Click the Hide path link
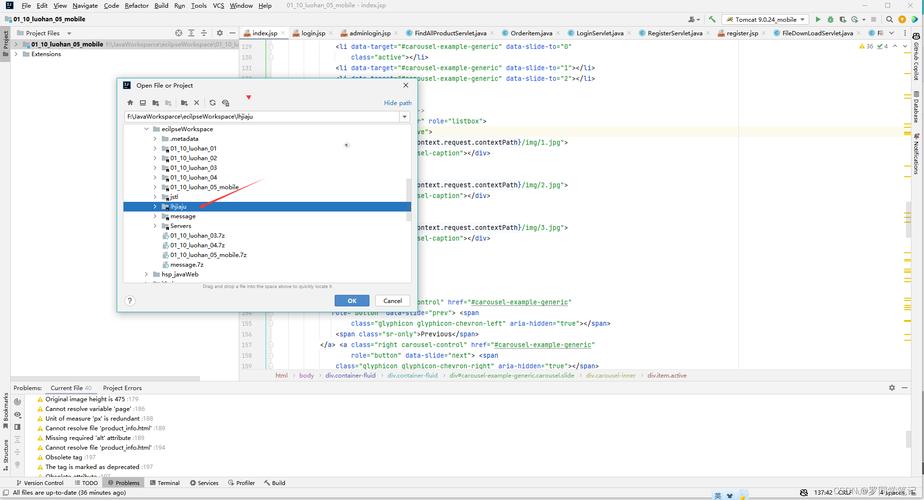The width and height of the screenshot is (924, 500). click(x=398, y=103)
